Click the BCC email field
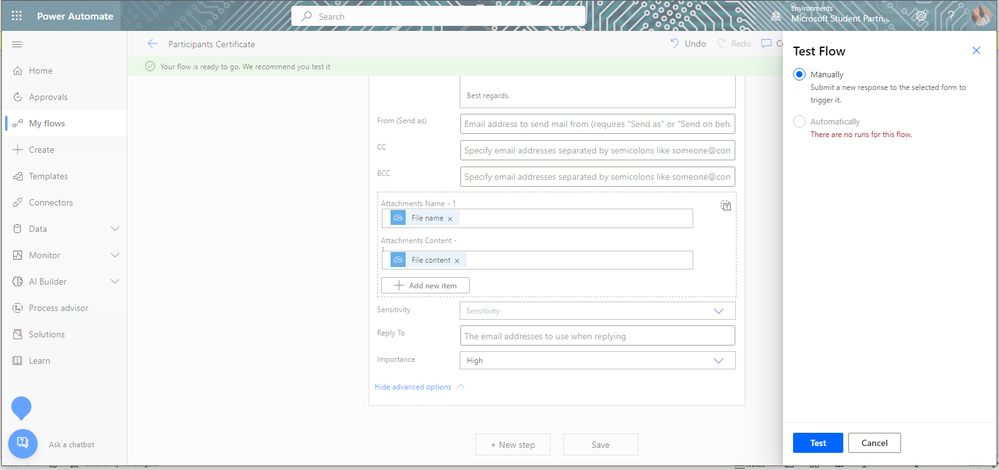This screenshot has width=999, height=470. pos(598,176)
